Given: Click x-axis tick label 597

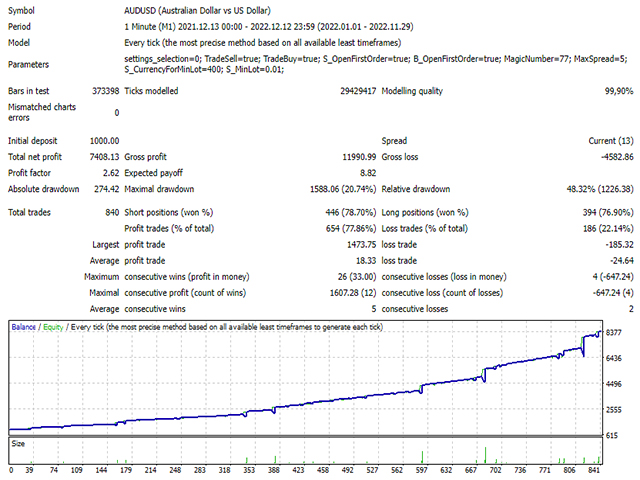Looking at the screenshot, I should [x=422, y=470].
